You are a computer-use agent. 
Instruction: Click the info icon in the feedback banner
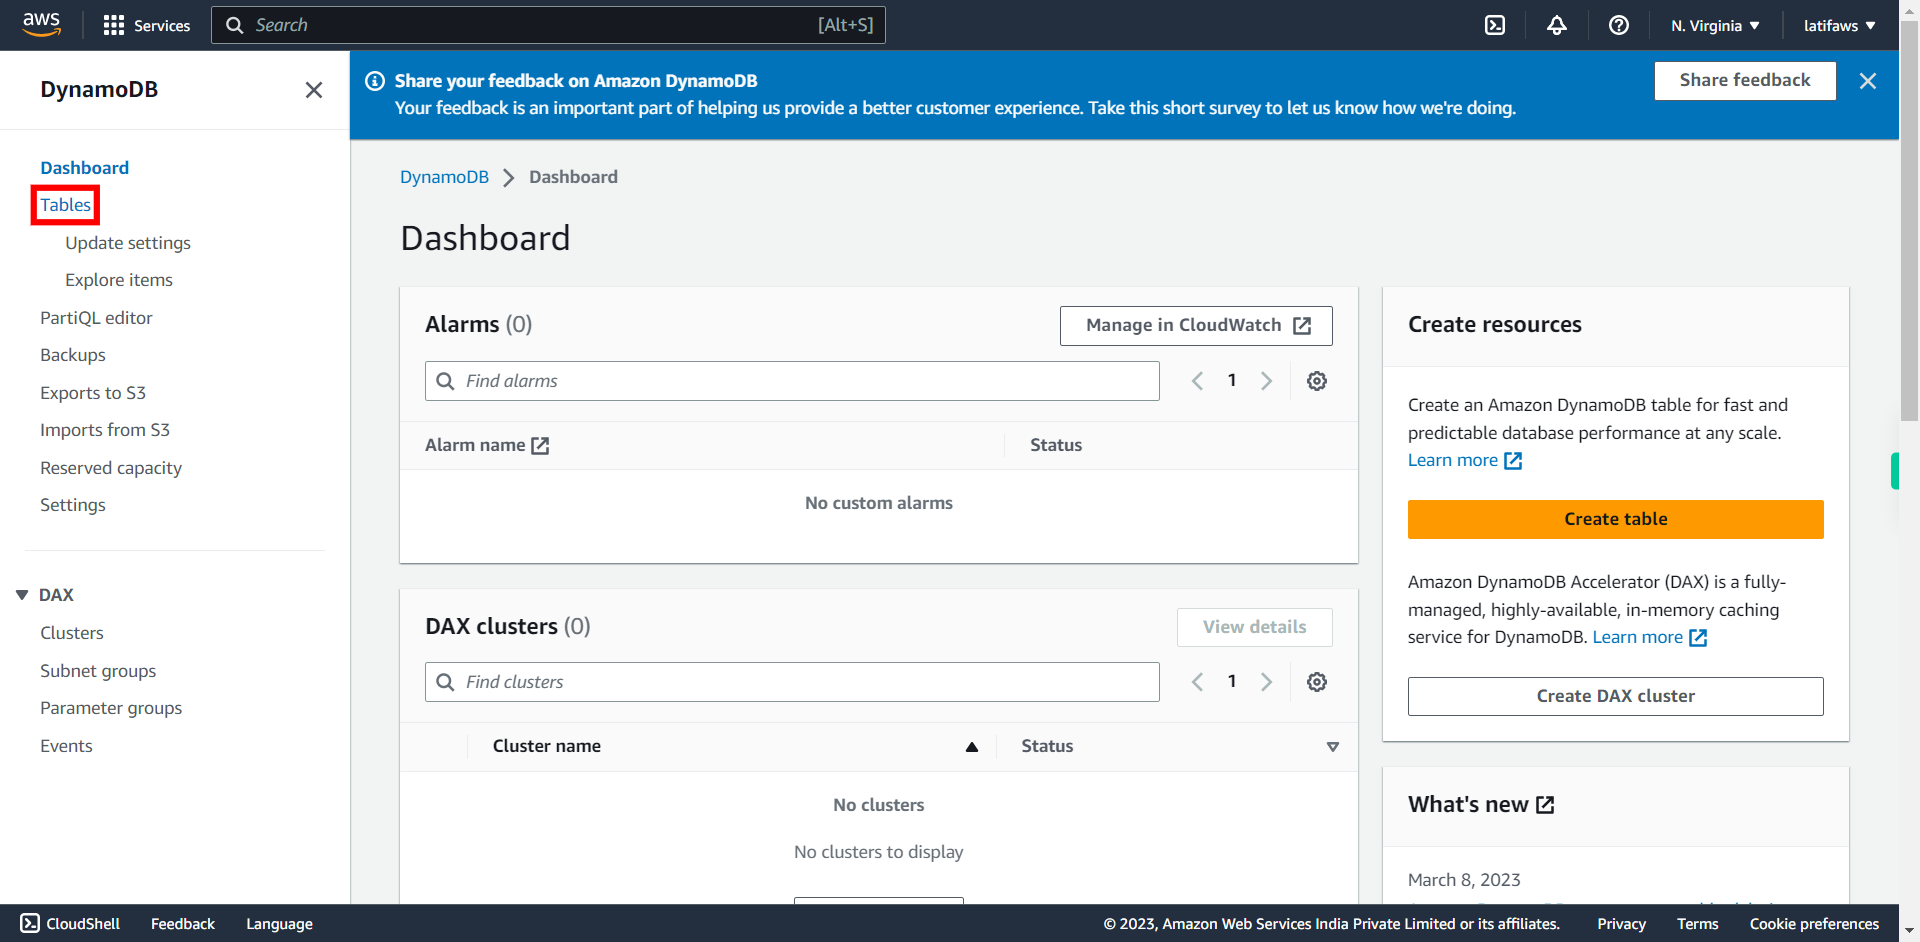(375, 81)
